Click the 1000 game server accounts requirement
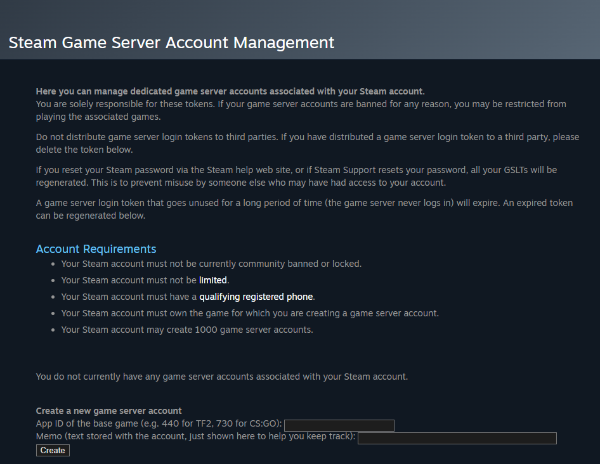Image resolution: width=600 pixels, height=464 pixels. tap(187, 329)
